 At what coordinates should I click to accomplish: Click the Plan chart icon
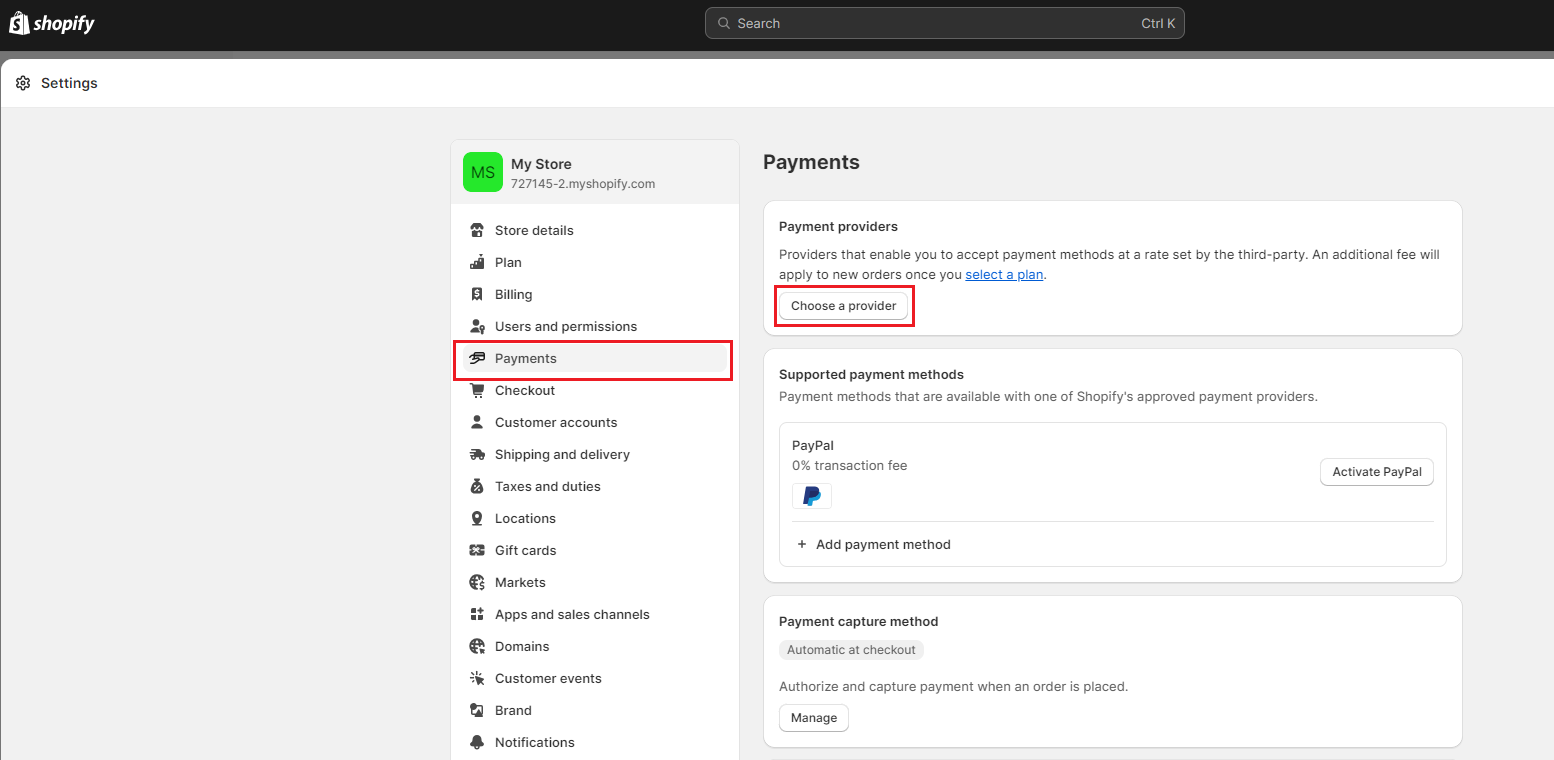[x=477, y=262]
